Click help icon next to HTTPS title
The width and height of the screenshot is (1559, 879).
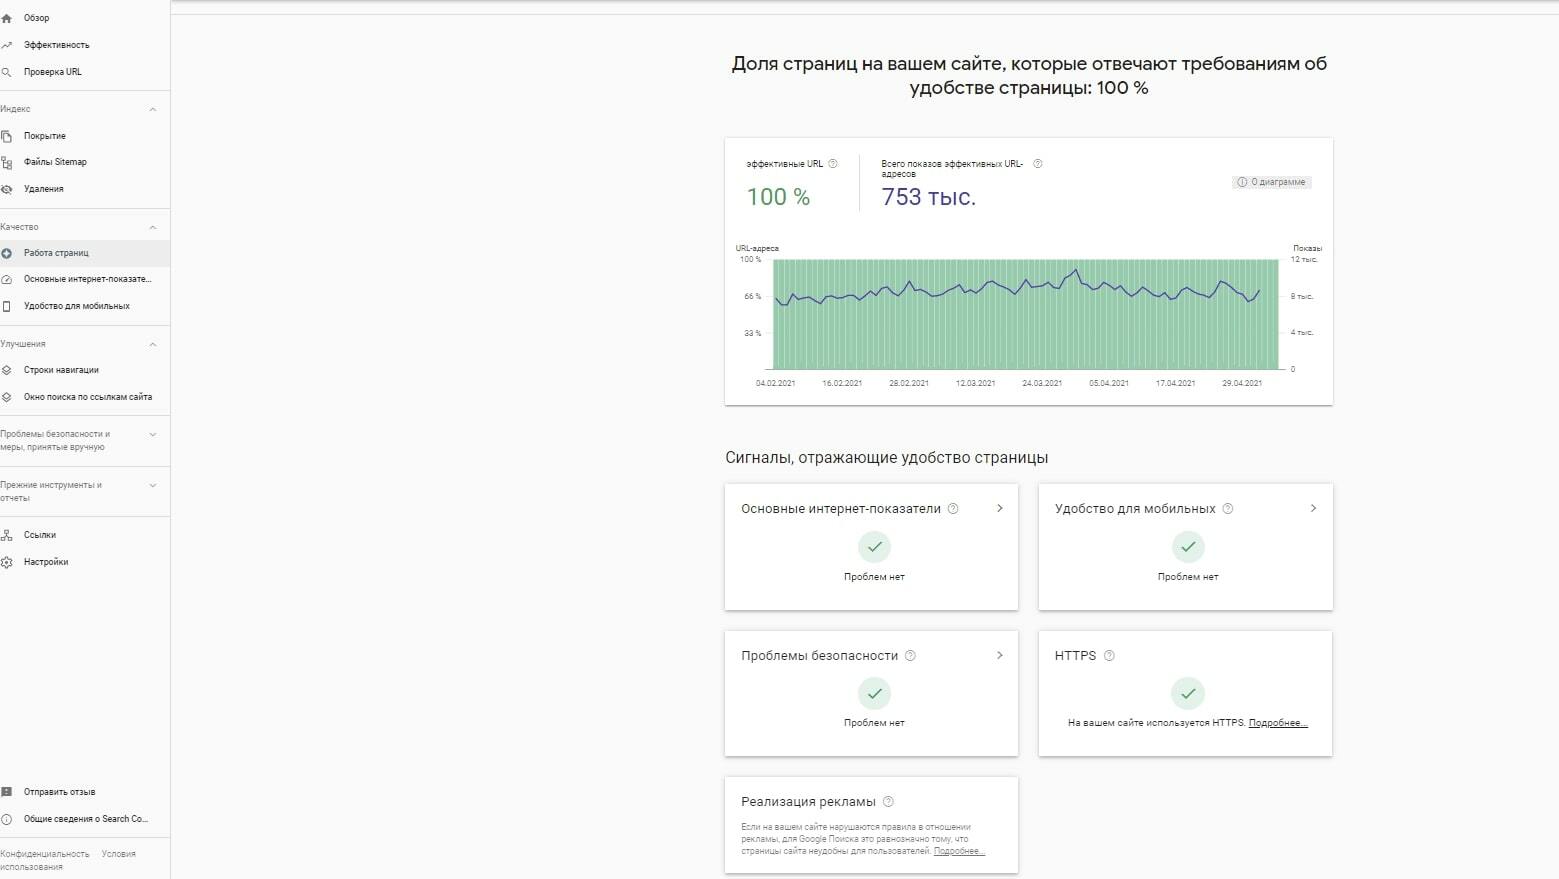pyautogui.click(x=1109, y=656)
